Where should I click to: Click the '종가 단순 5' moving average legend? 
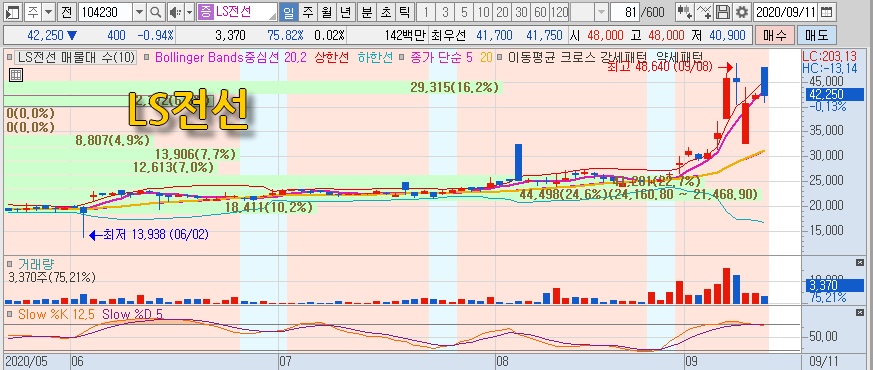point(441,57)
